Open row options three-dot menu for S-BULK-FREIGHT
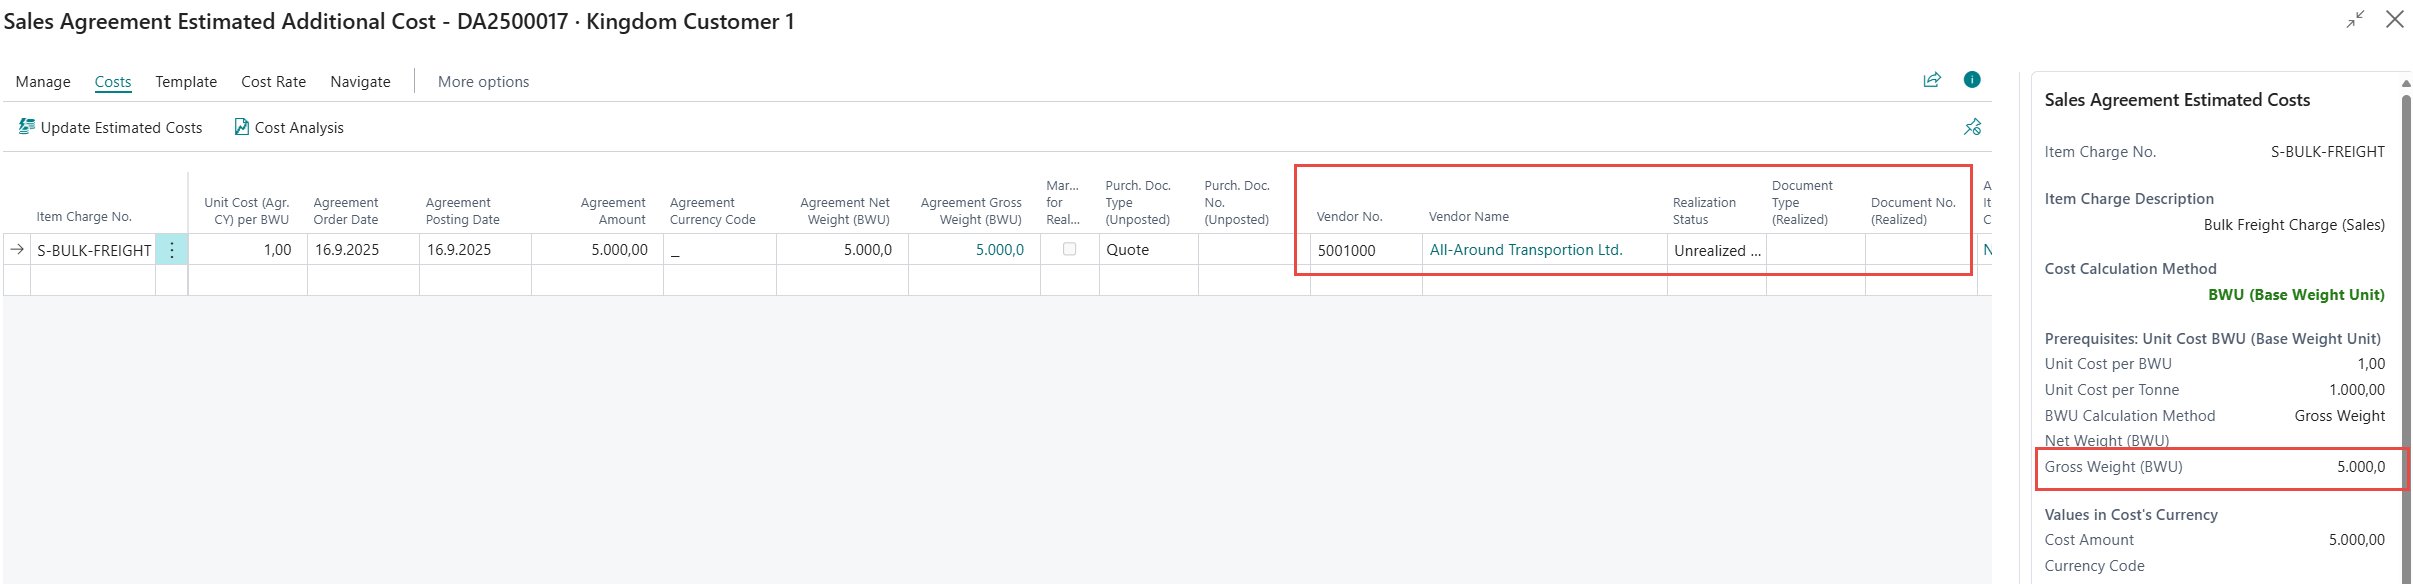This screenshot has width=2413, height=584. point(172,250)
